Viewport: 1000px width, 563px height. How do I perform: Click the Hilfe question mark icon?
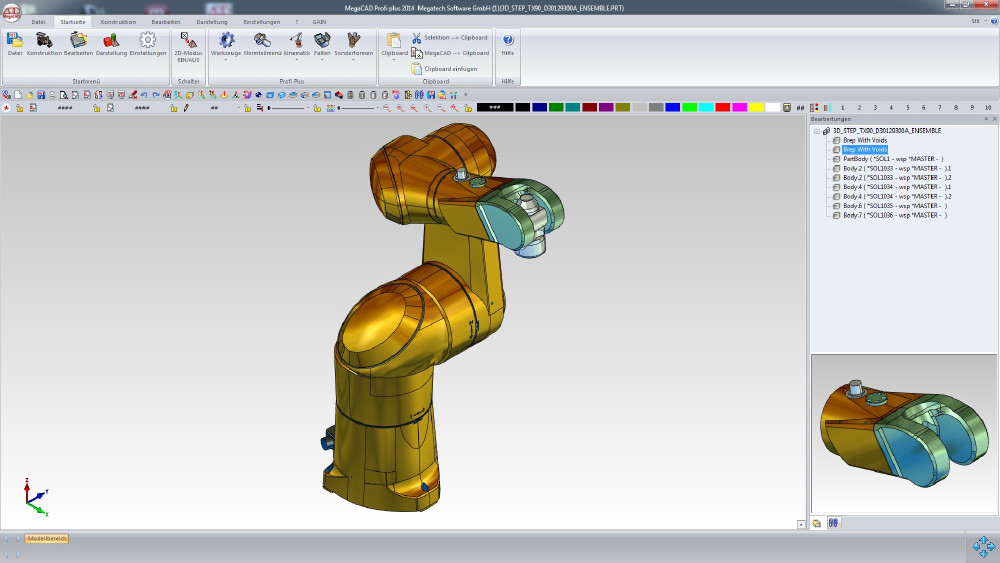(x=508, y=40)
